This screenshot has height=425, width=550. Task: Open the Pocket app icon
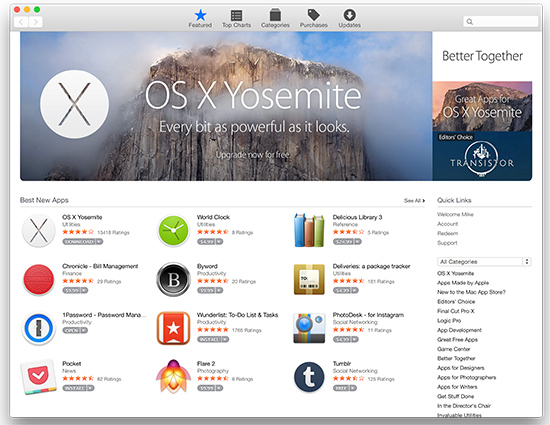(39, 377)
